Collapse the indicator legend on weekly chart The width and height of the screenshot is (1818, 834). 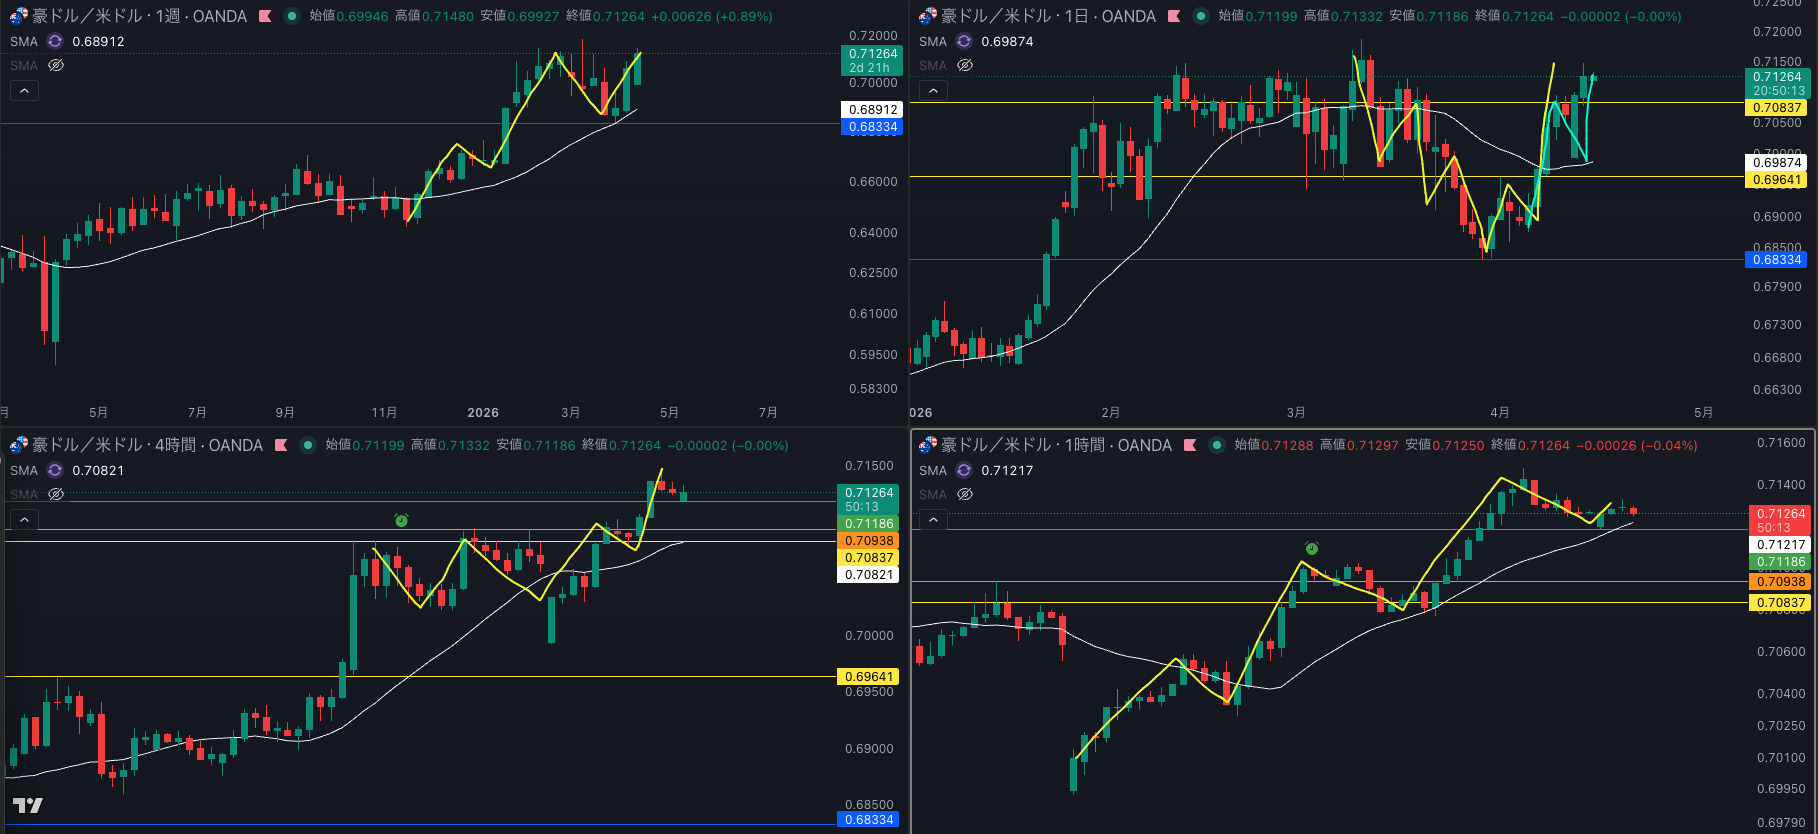pos(24,91)
